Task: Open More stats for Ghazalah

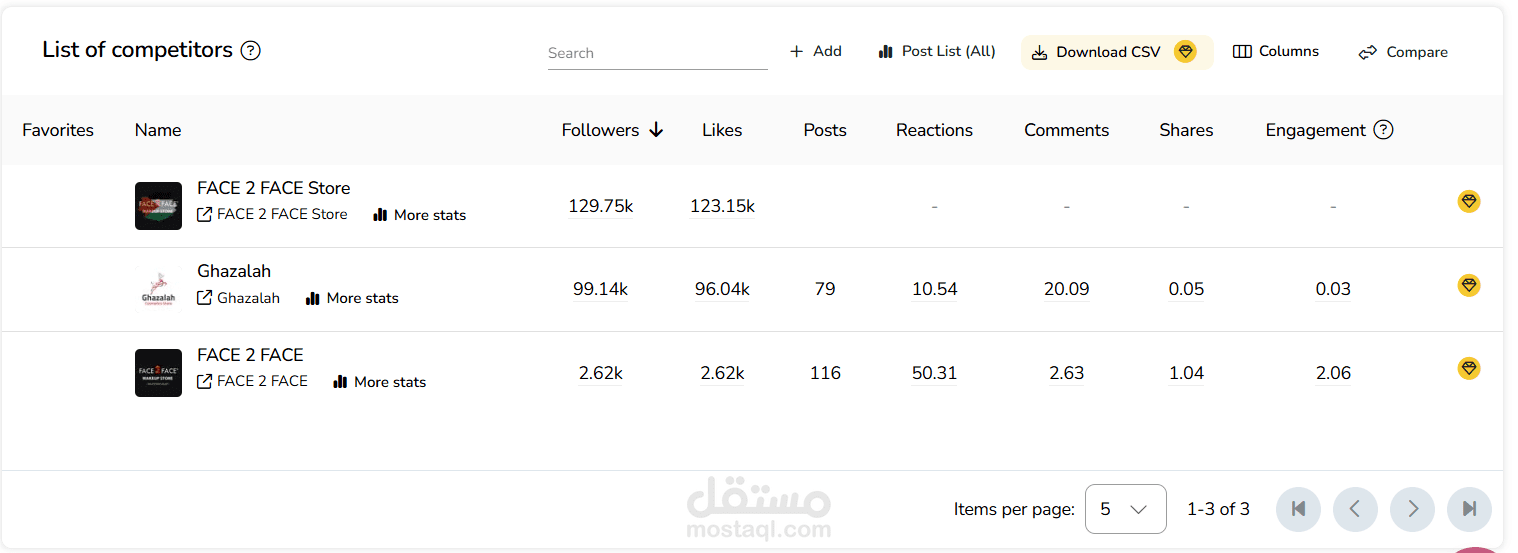Action: point(352,298)
